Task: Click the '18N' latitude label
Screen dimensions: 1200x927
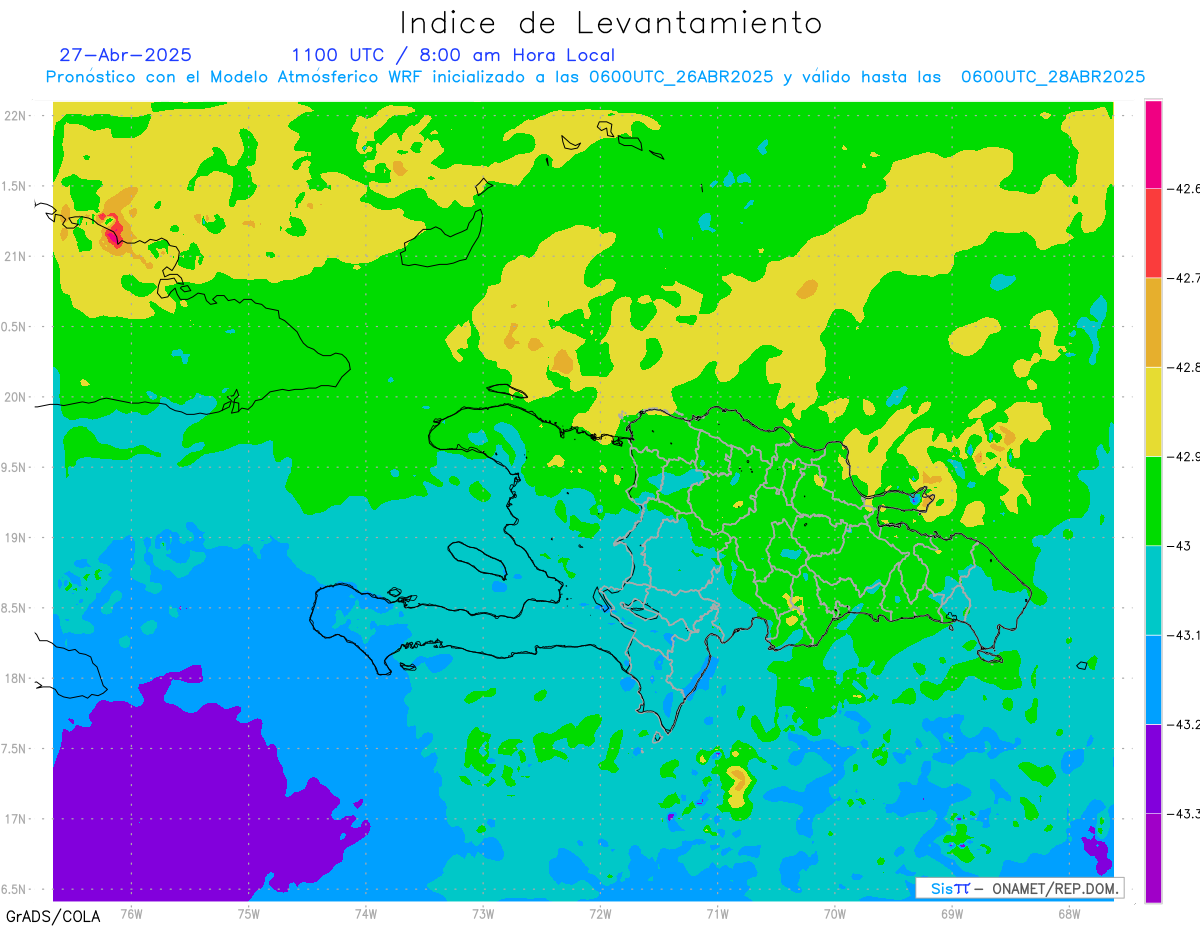Action: click(x=17, y=679)
